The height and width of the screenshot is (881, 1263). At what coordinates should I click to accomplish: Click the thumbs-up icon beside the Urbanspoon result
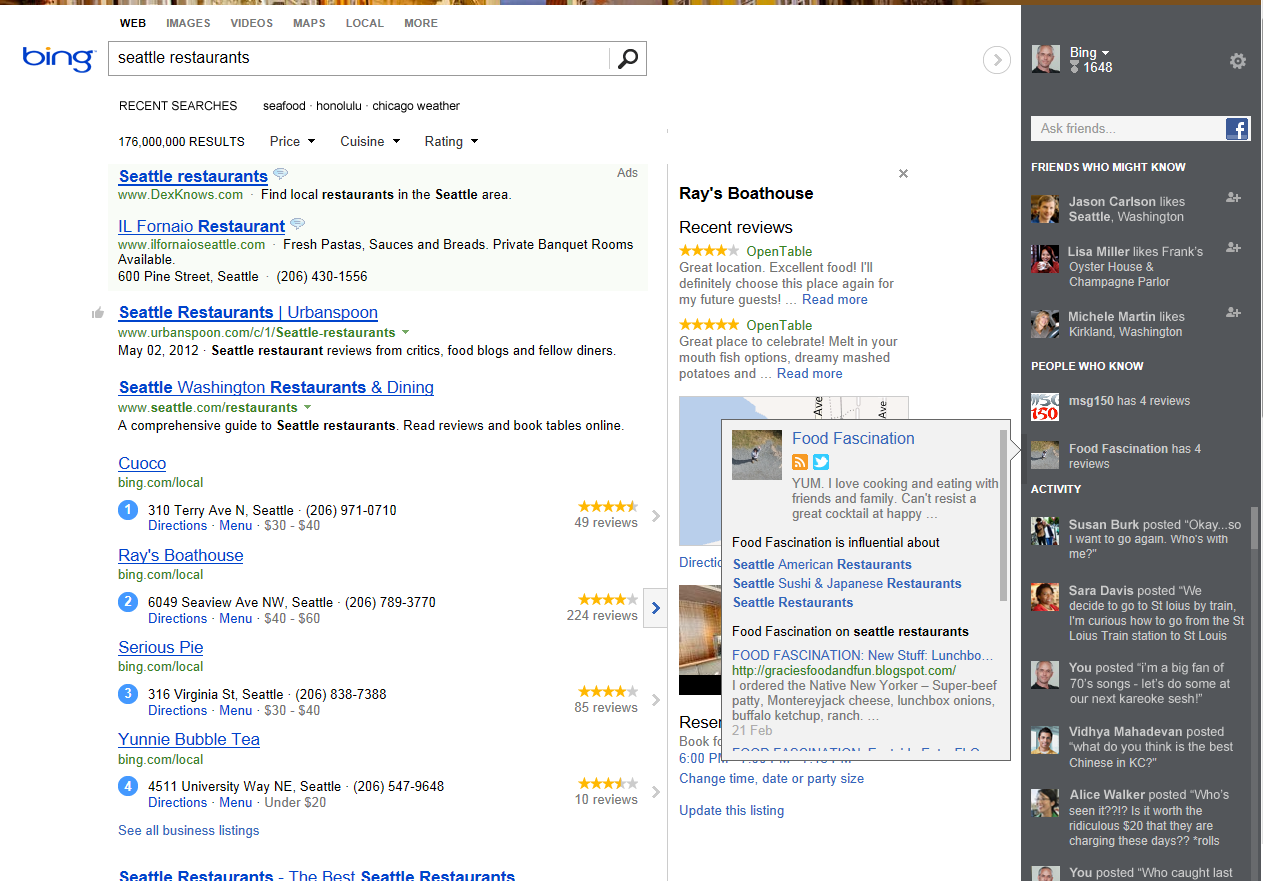pyautogui.click(x=98, y=313)
